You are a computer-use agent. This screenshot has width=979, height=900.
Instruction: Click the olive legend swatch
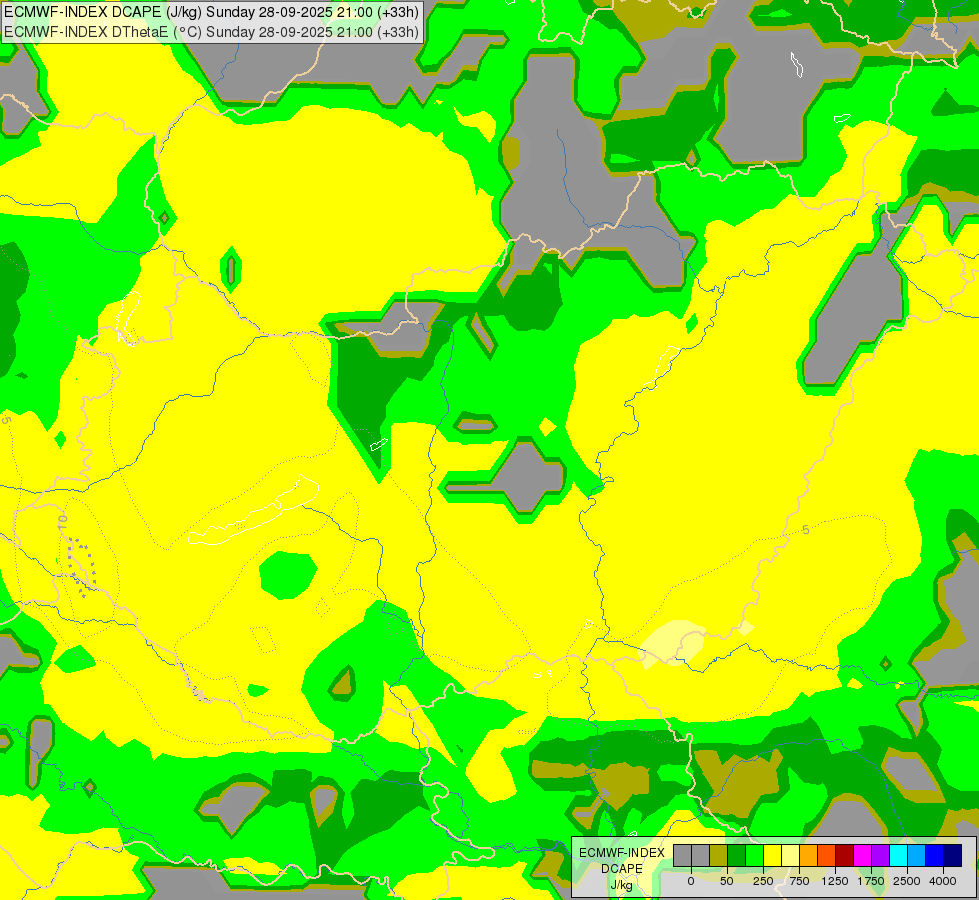[719, 856]
